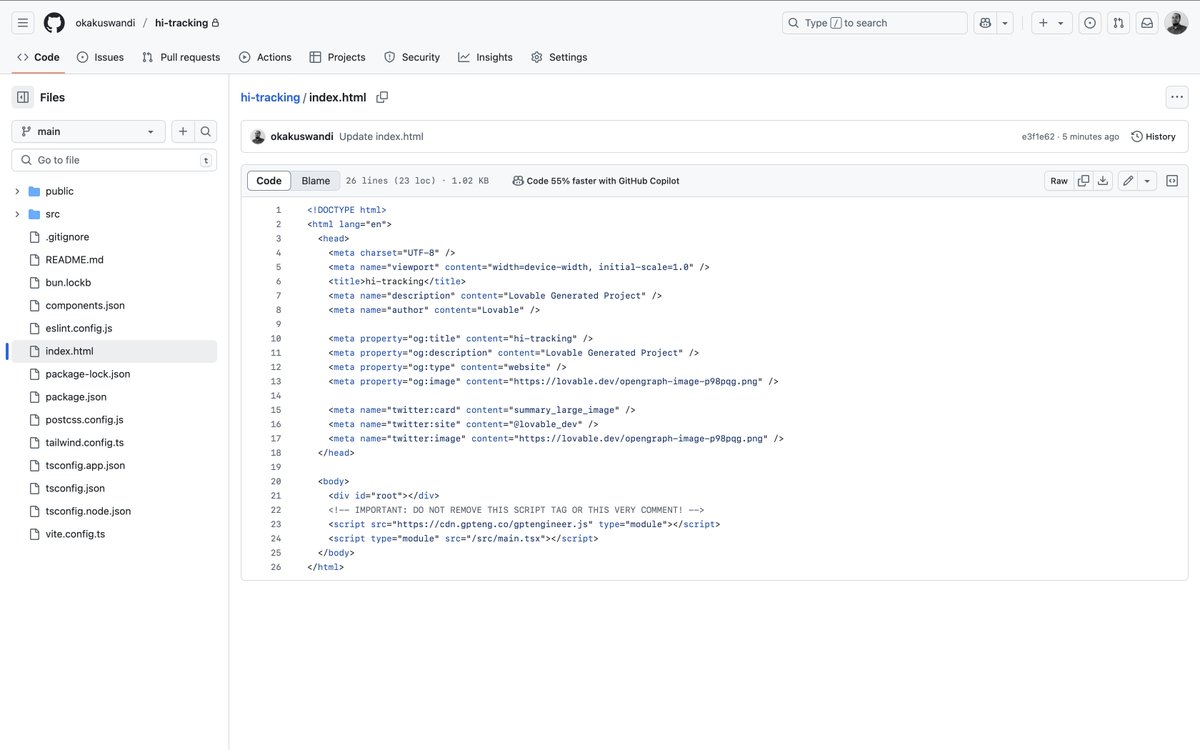This screenshot has width=1200, height=750.
Task: Open the symbols pane icon
Action: pyautogui.click(x=1172, y=181)
